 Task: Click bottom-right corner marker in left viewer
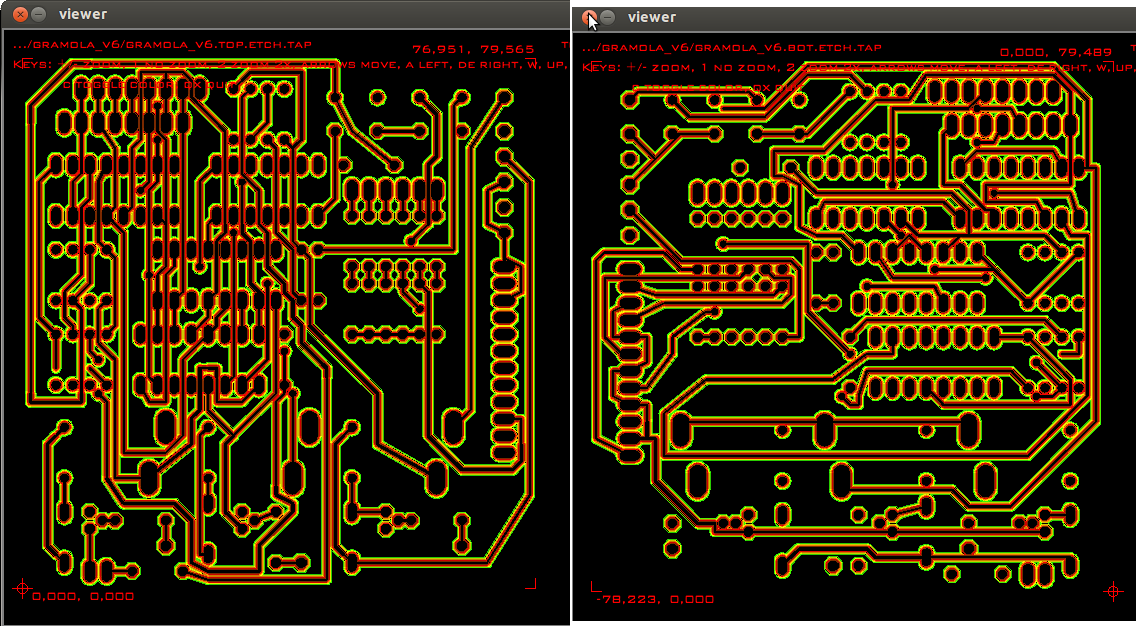point(533,583)
